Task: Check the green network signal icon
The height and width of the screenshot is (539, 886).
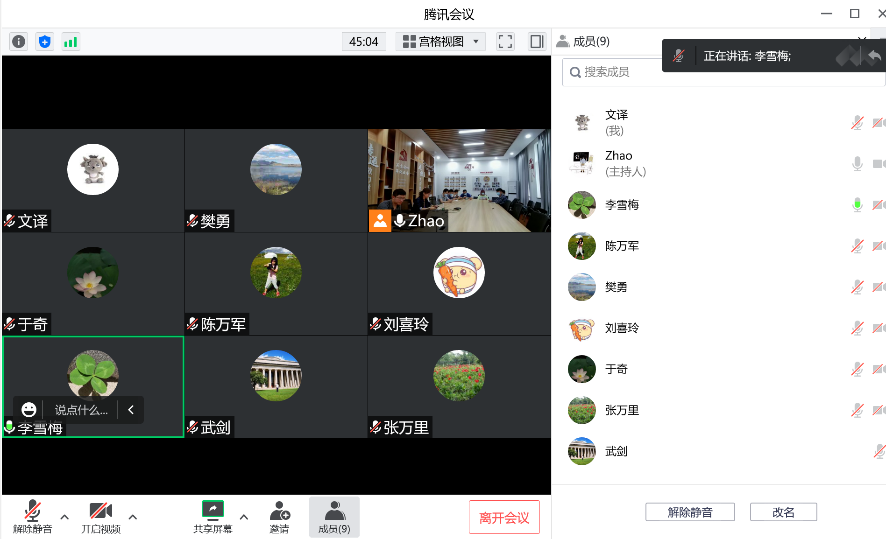Action: point(70,41)
